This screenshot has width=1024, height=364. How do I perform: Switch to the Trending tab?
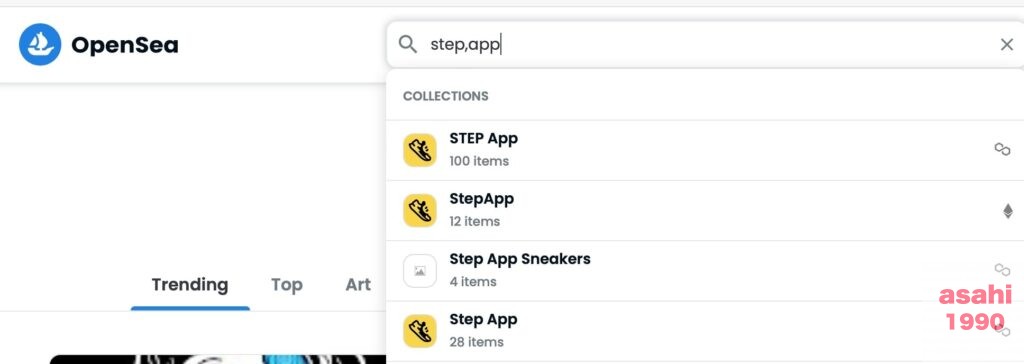190,285
